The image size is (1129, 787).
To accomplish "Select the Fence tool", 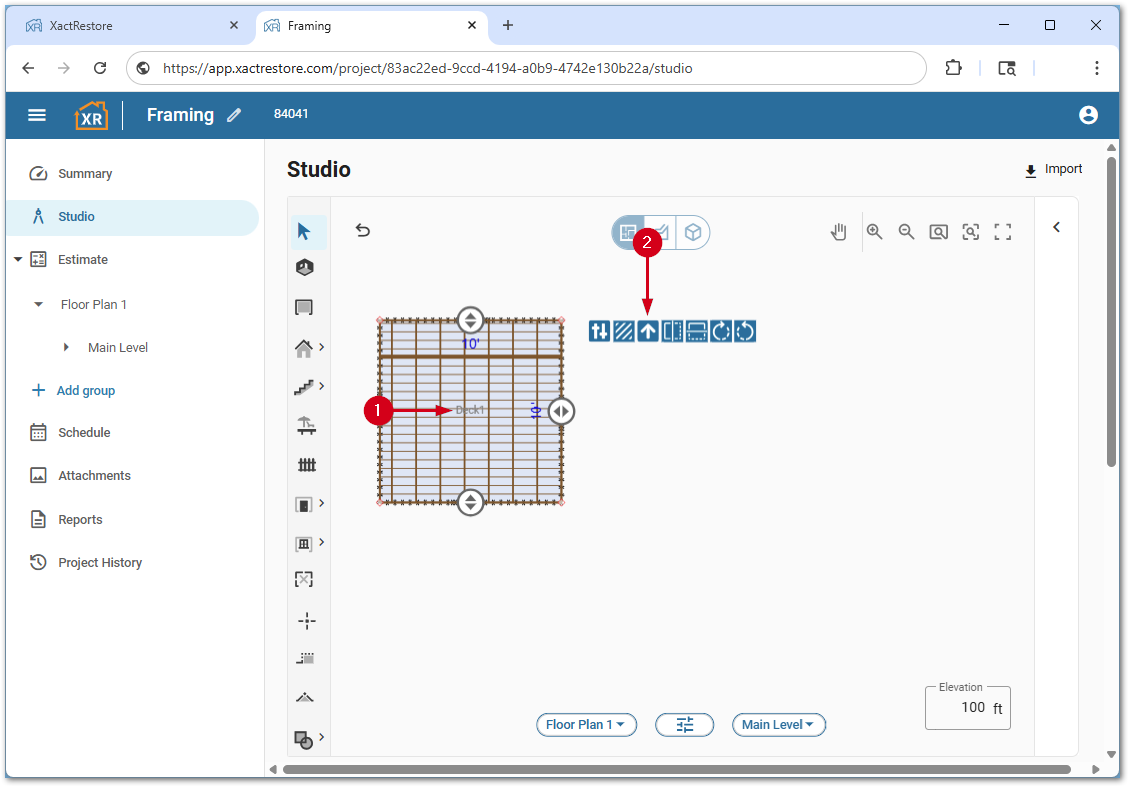I will click(x=307, y=463).
